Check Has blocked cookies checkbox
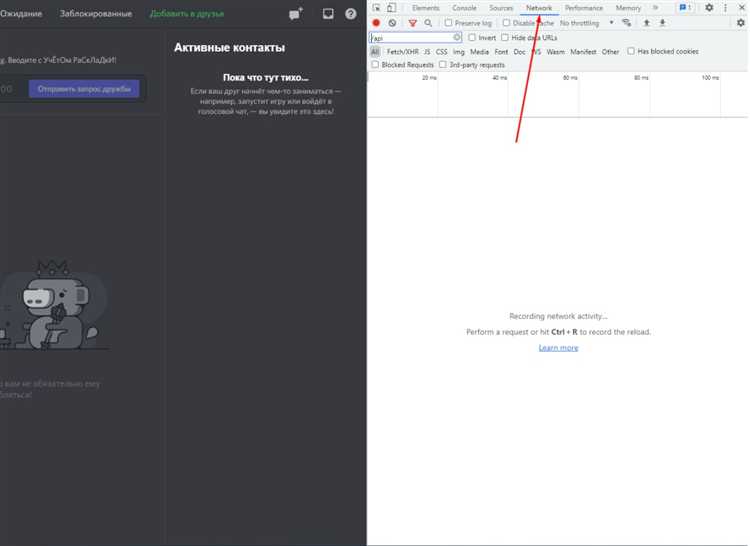Screen dimensions: 750x546 (x=631, y=51)
